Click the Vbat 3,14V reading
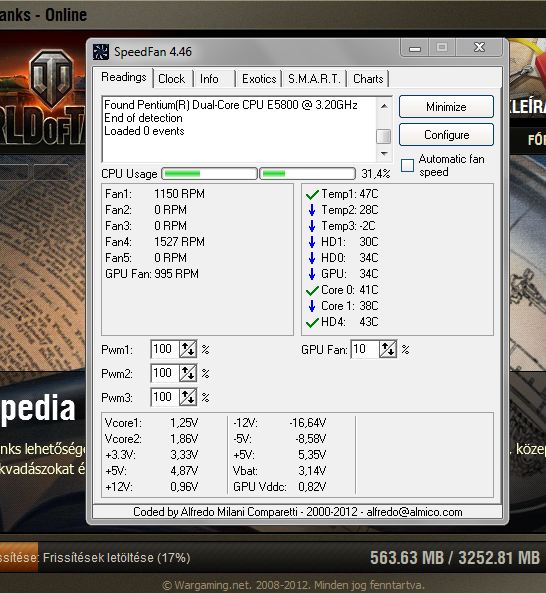 tap(279, 471)
